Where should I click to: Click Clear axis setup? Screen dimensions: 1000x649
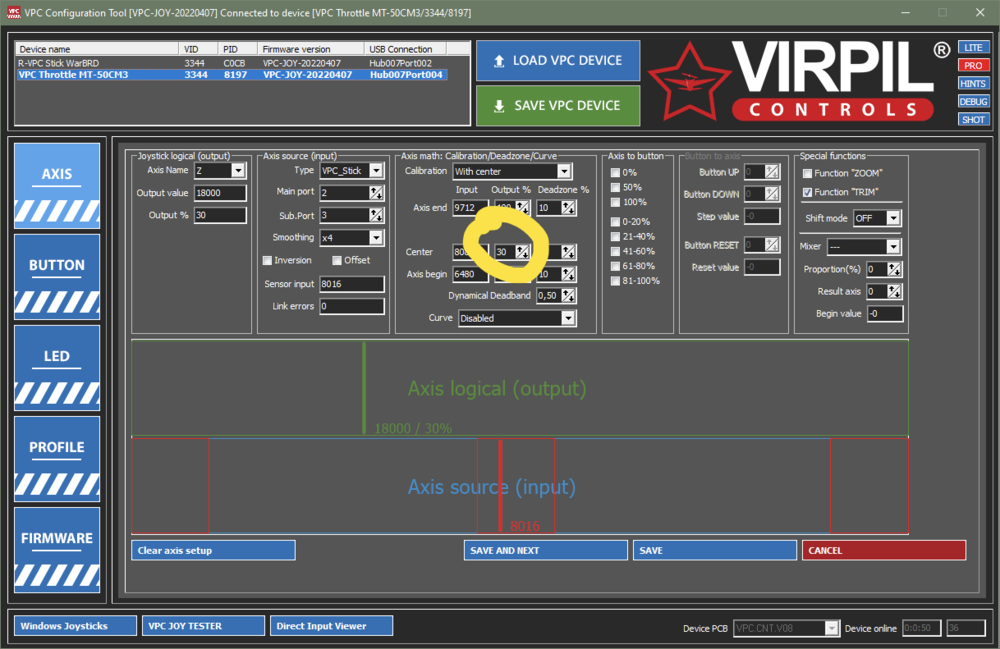tap(213, 550)
